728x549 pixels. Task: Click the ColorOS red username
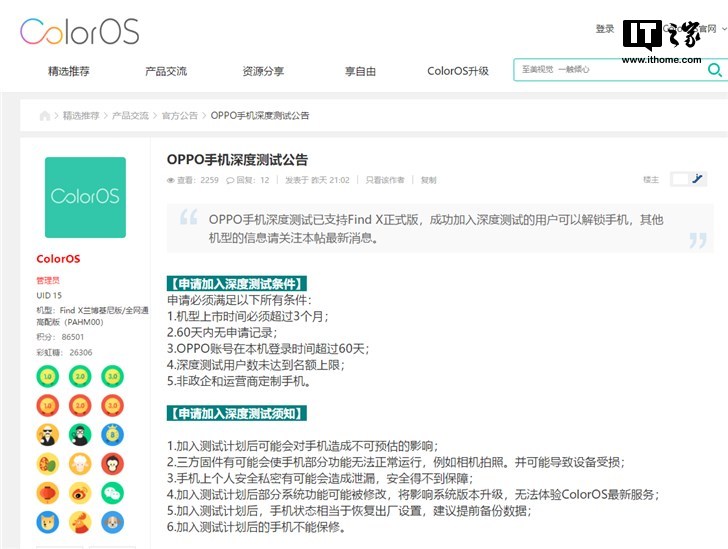click(58, 259)
